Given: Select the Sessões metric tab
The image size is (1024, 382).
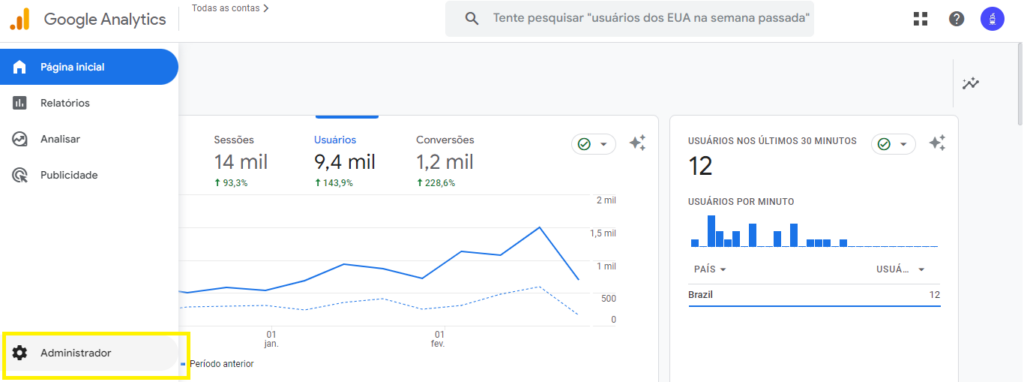Looking at the screenshot, I should [241, 161].
